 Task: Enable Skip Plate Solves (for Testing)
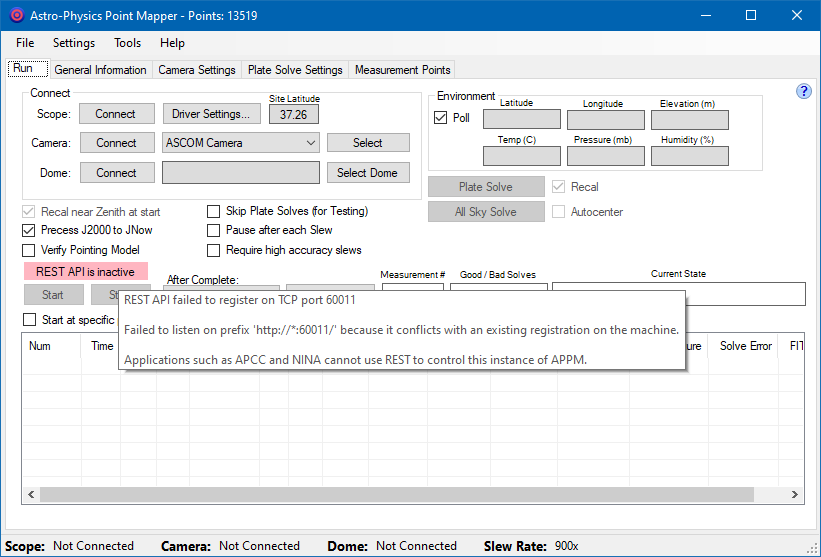213,211
